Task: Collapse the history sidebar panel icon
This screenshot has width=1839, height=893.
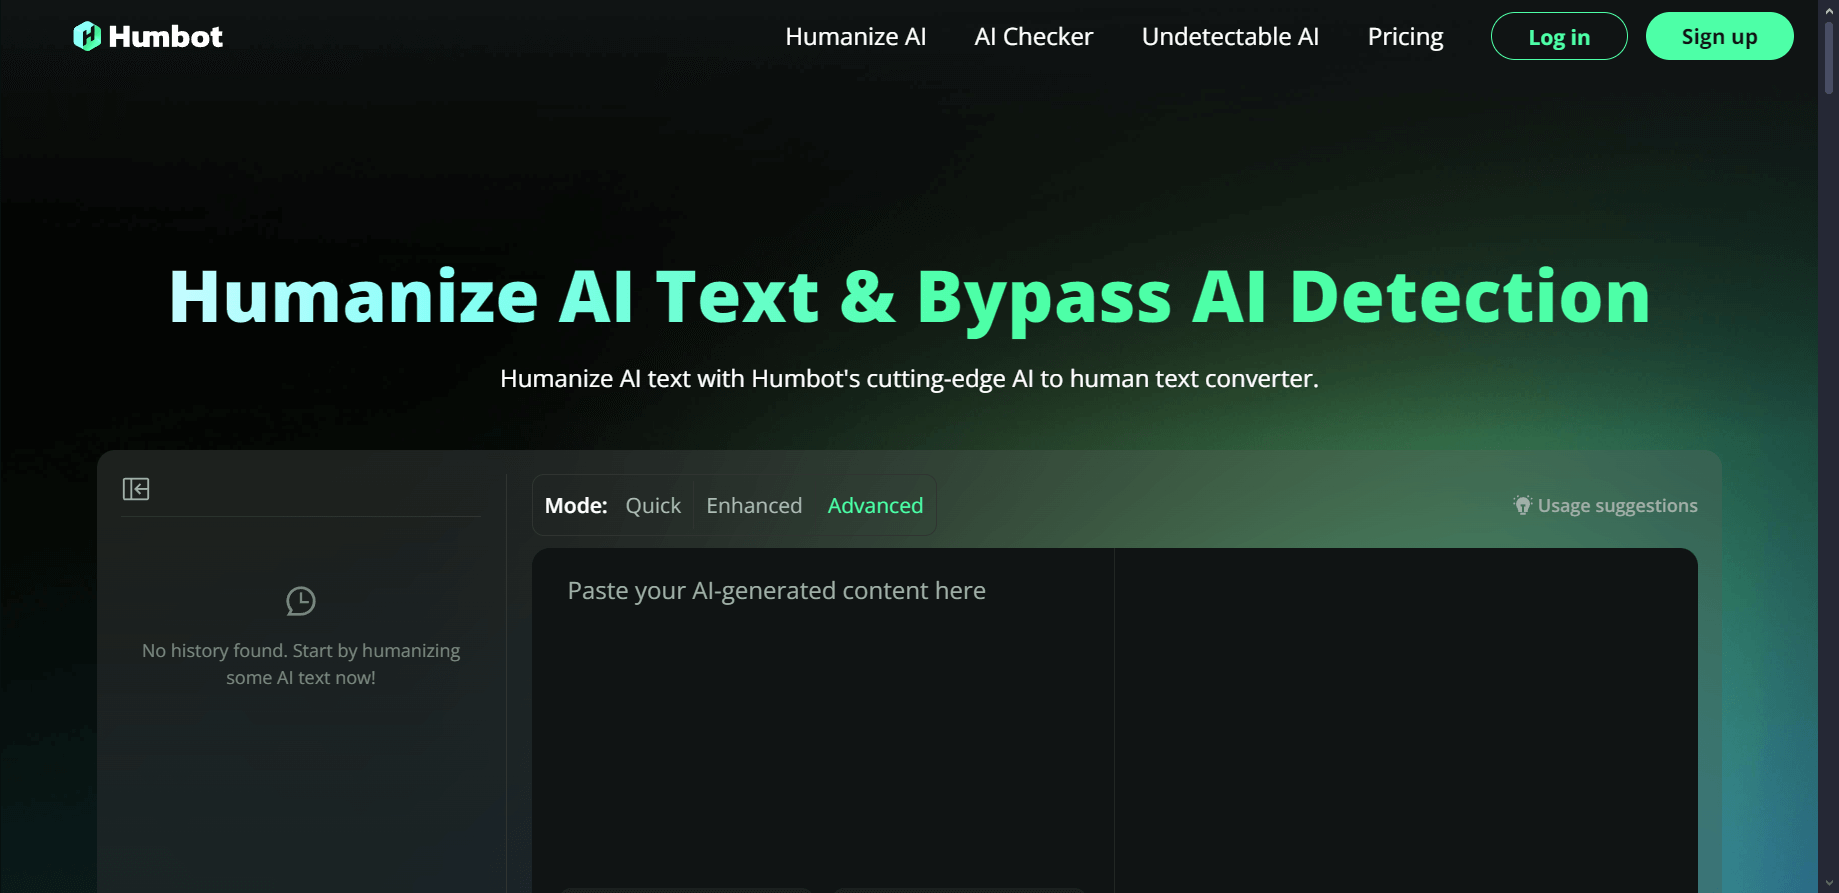Action: [x=136, y=489]
